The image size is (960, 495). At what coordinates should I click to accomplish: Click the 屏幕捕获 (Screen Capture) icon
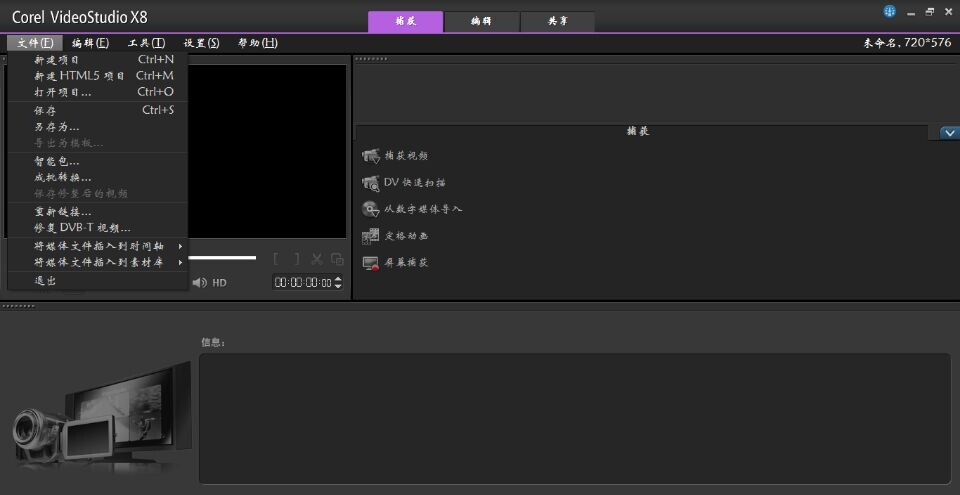371,263
